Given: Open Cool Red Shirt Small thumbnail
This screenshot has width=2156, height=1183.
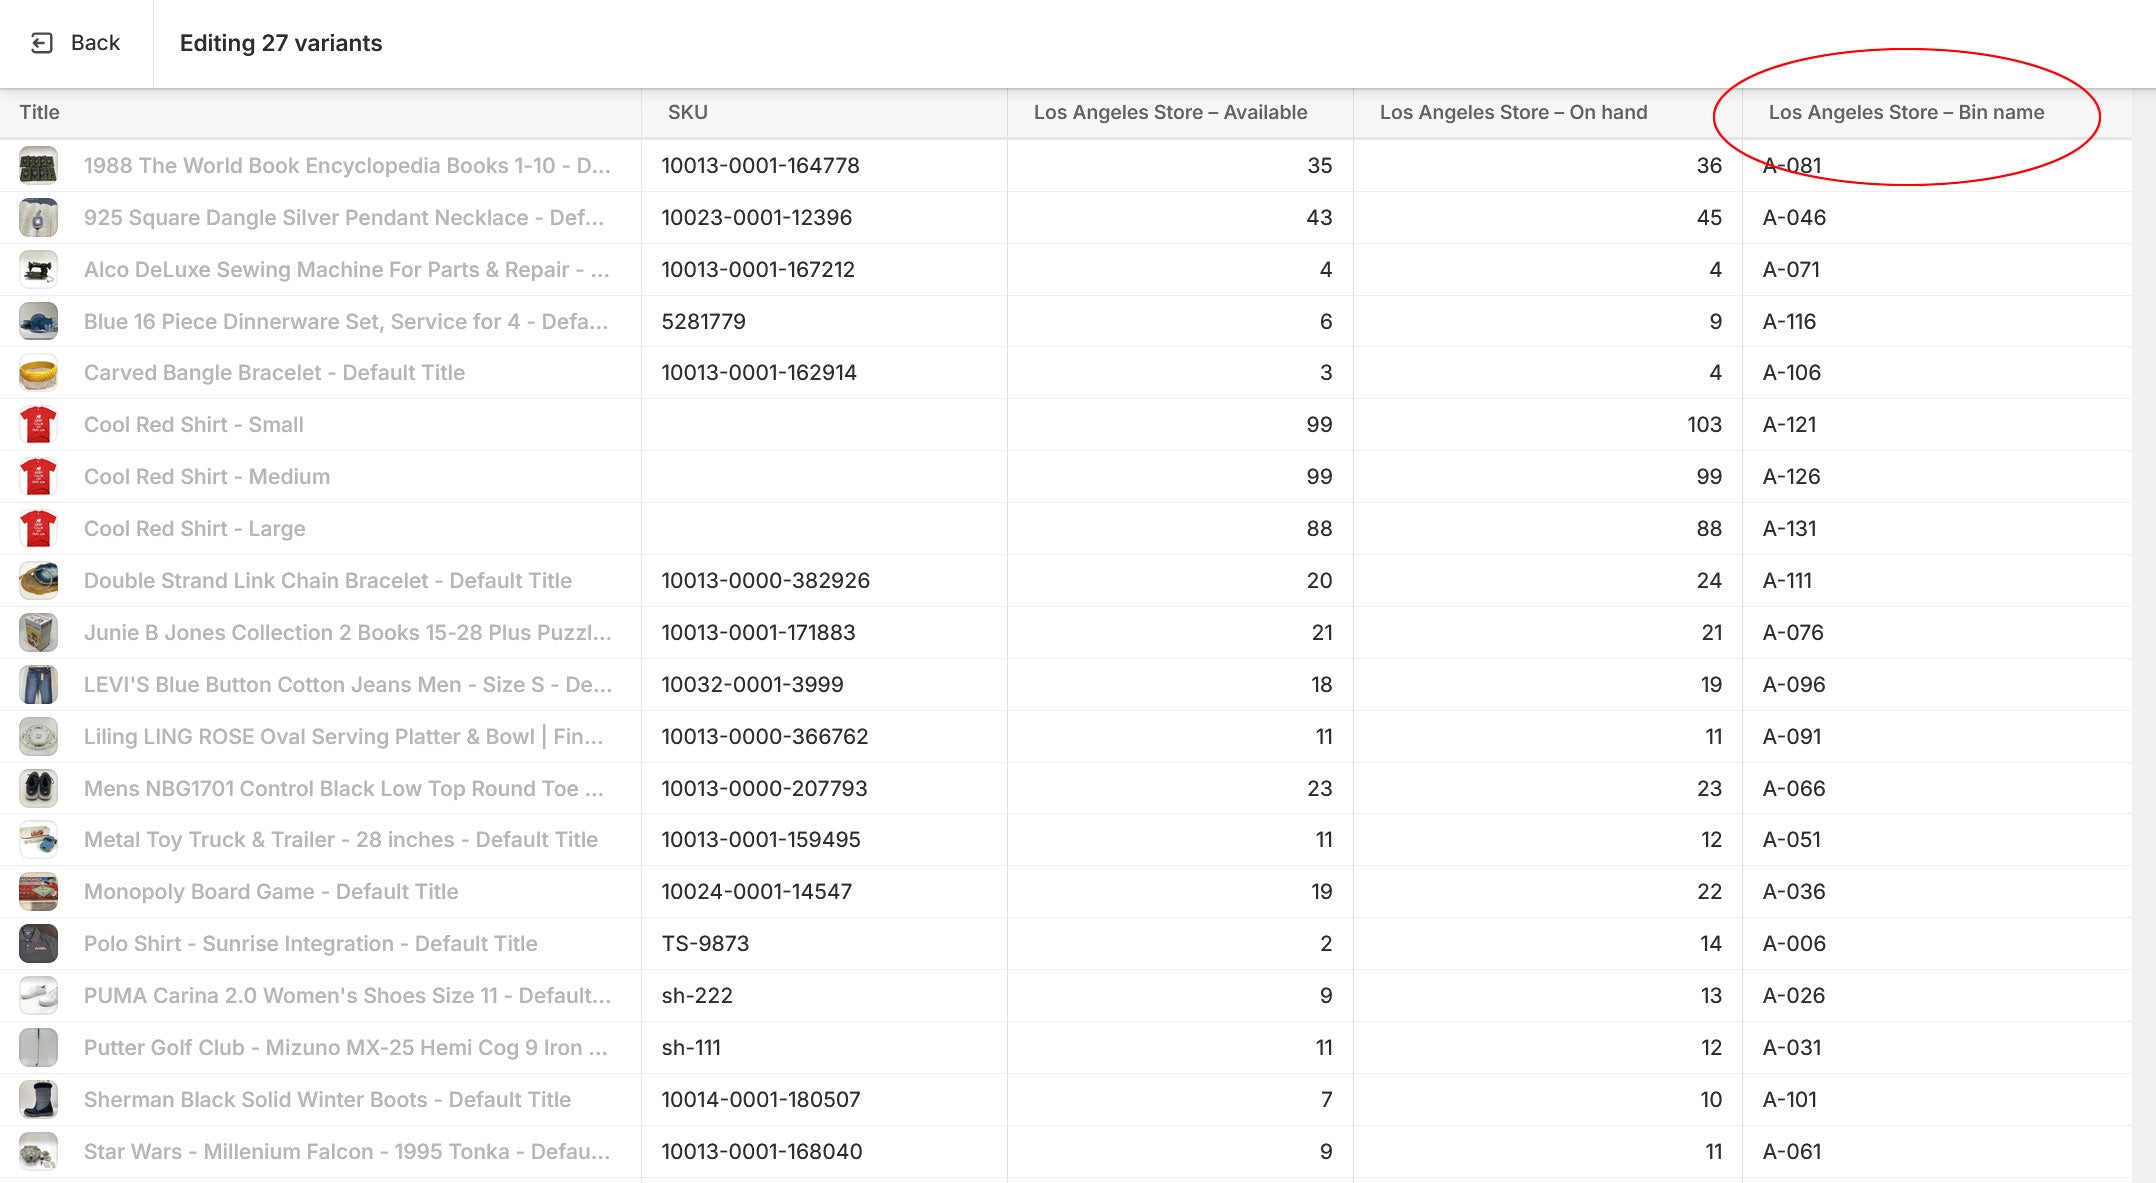Looking at the screenshot, I should (x=38, y=425).
